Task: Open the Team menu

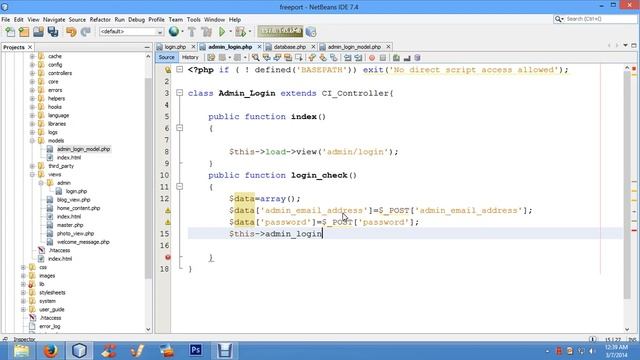Action: (176, 20)
